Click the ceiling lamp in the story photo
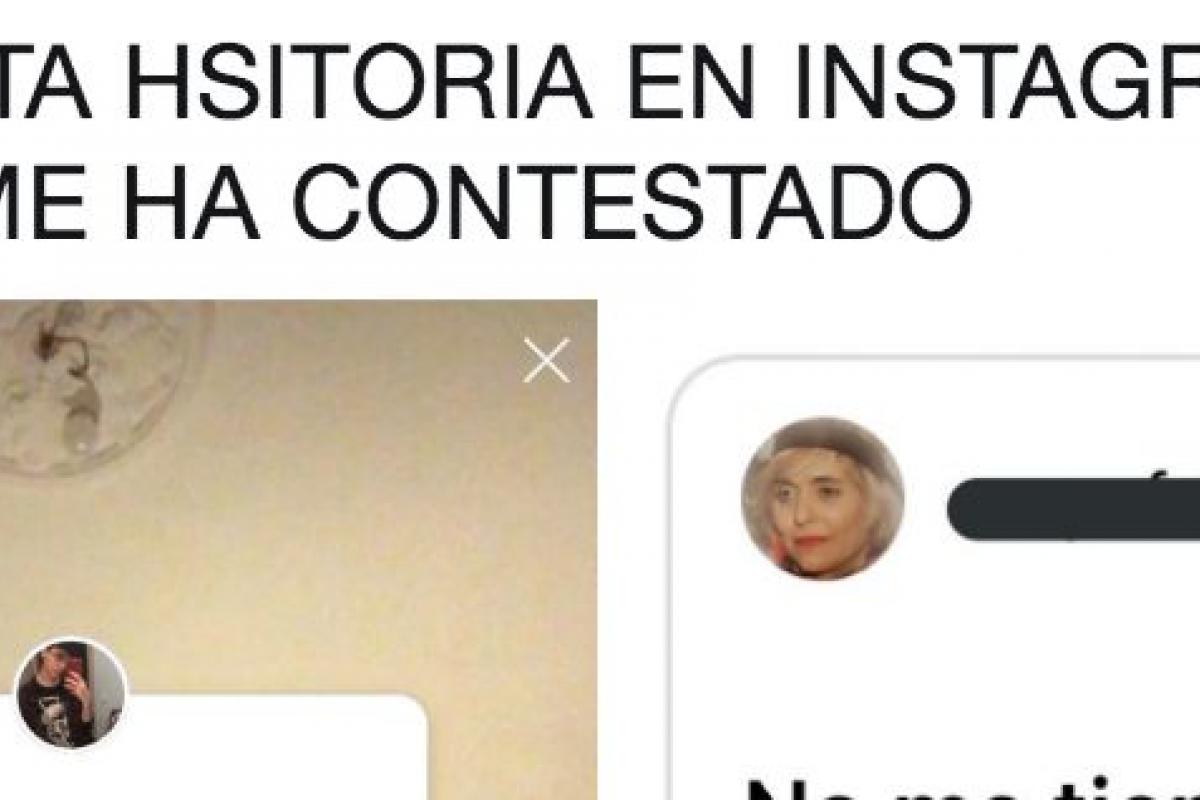Viewport: 1200px width, 800px height. [x=100, y=385]
